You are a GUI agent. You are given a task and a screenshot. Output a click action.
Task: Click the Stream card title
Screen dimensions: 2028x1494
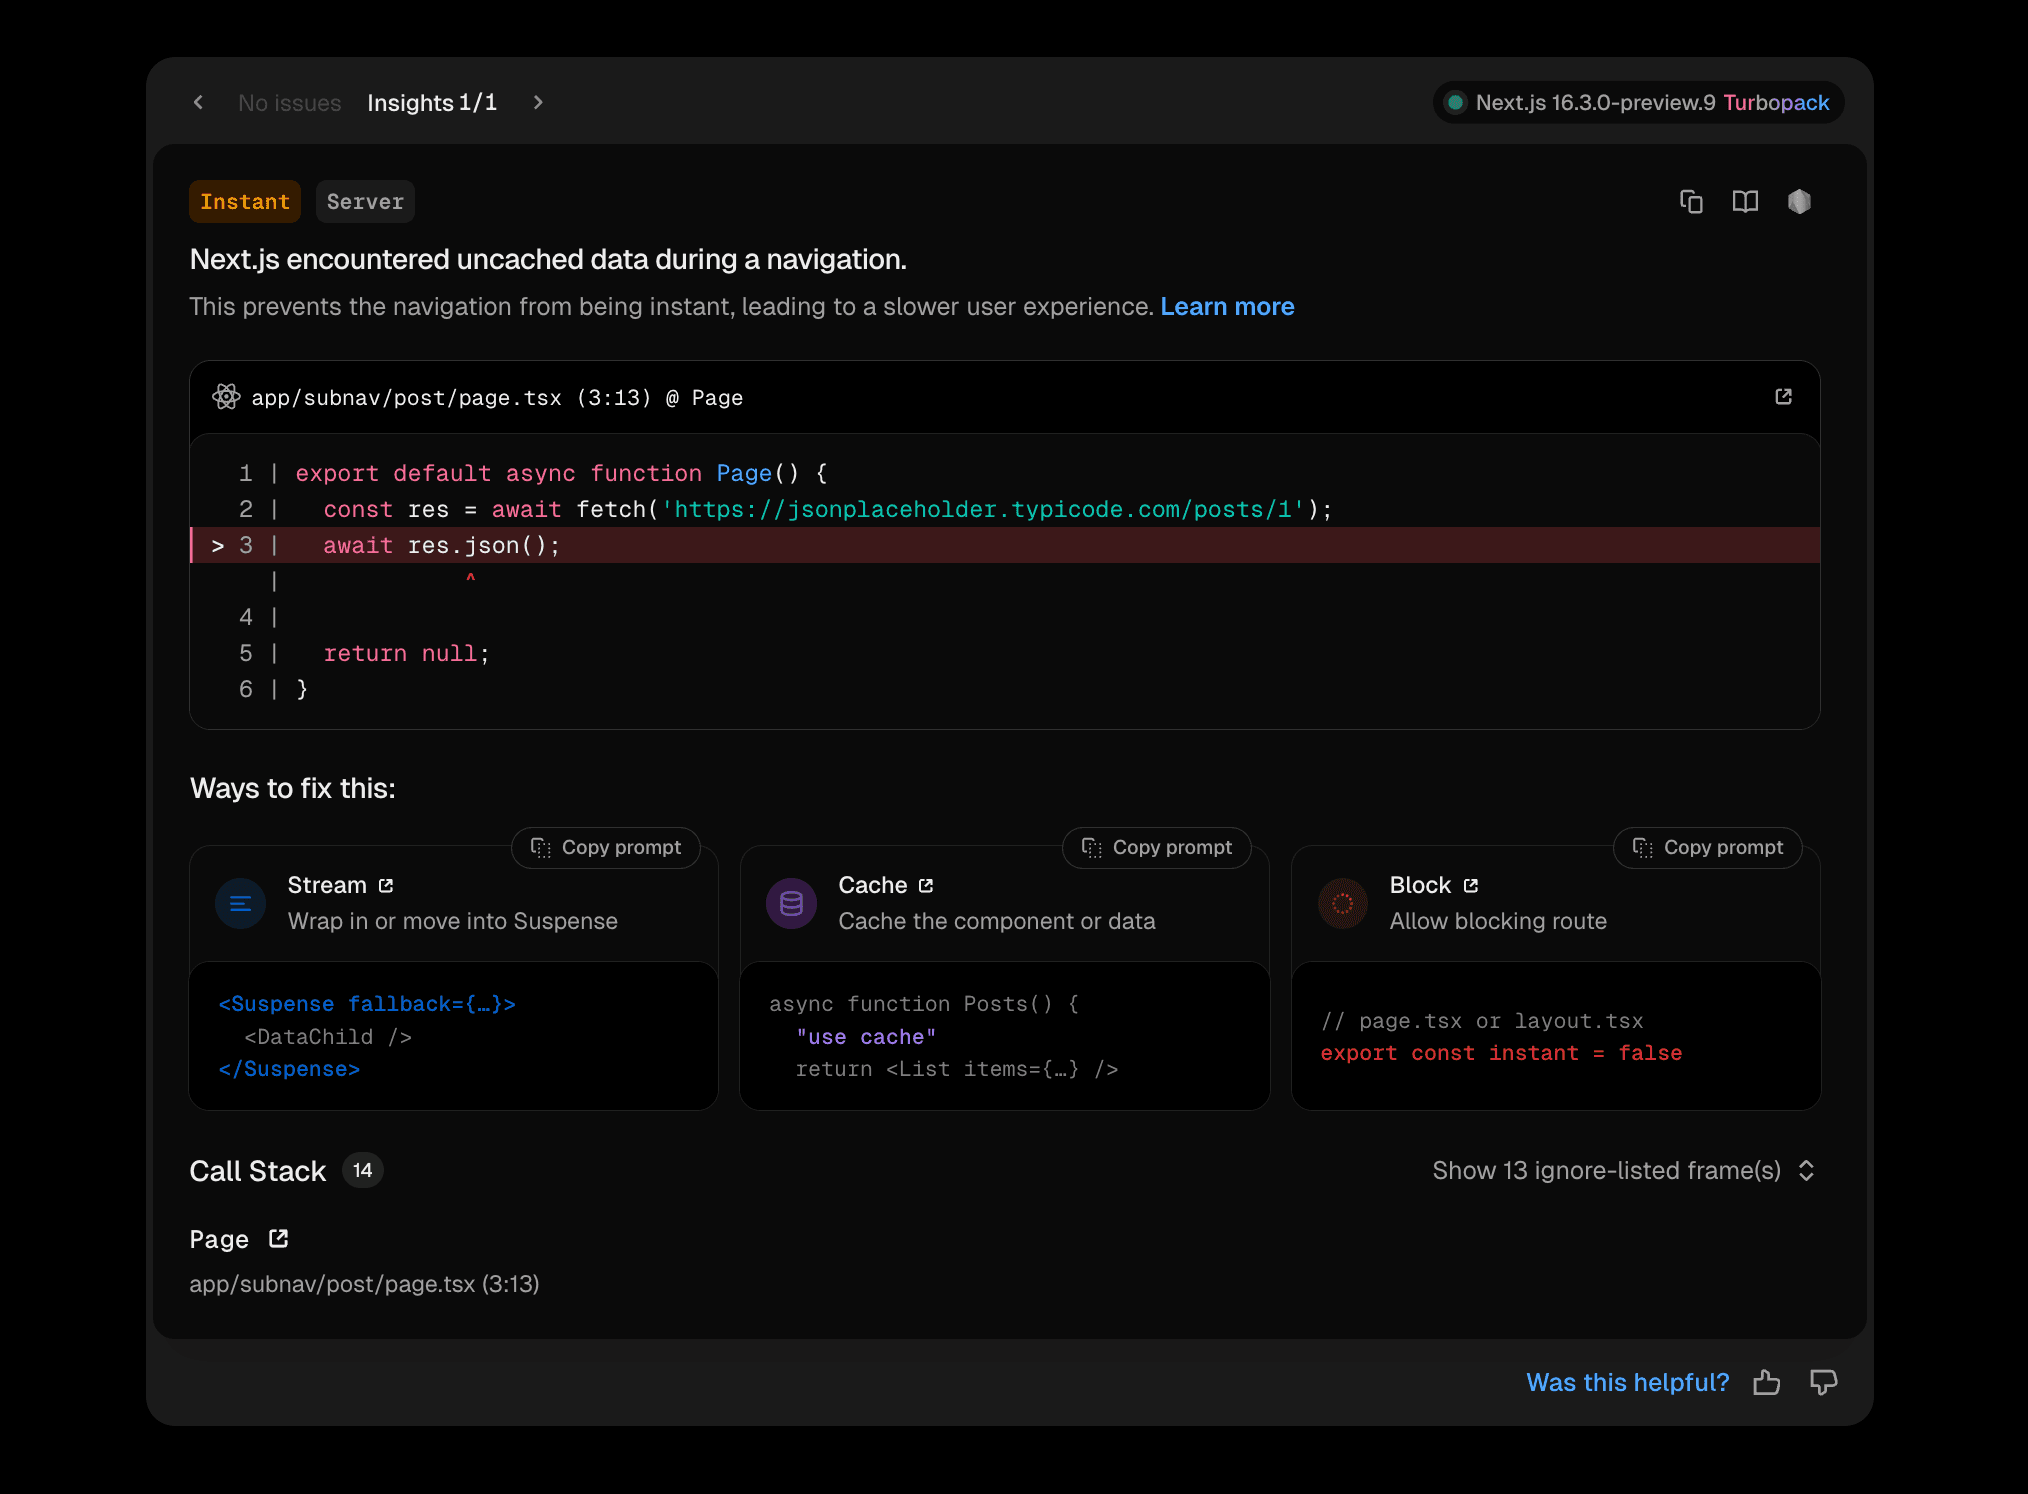pyautogui.click(x=327, y=885)
